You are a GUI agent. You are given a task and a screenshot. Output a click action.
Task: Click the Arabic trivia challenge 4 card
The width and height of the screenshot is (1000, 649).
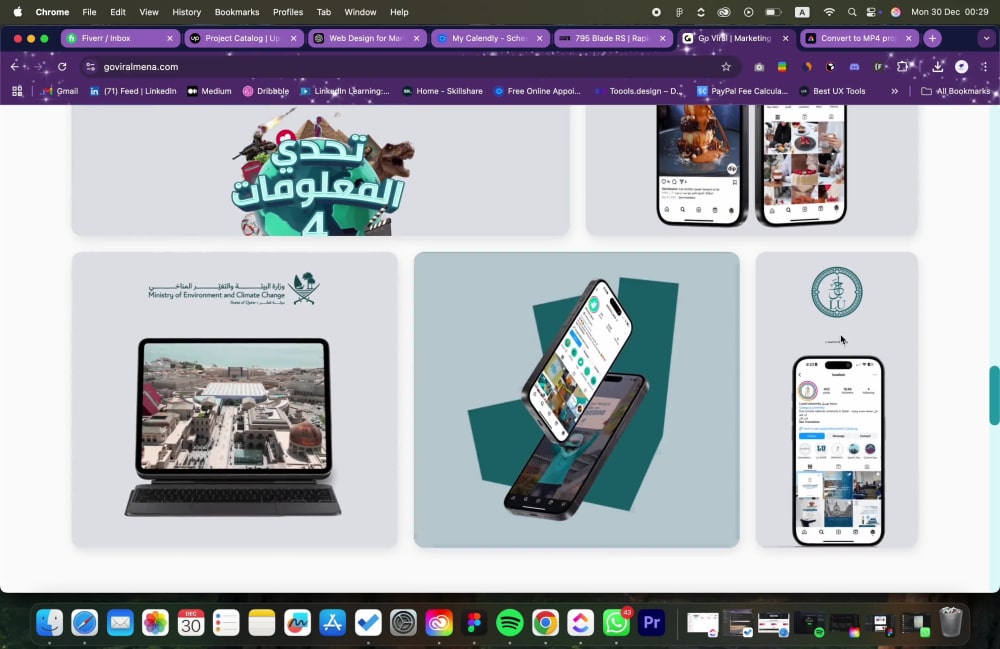click(x=320, y=170)
